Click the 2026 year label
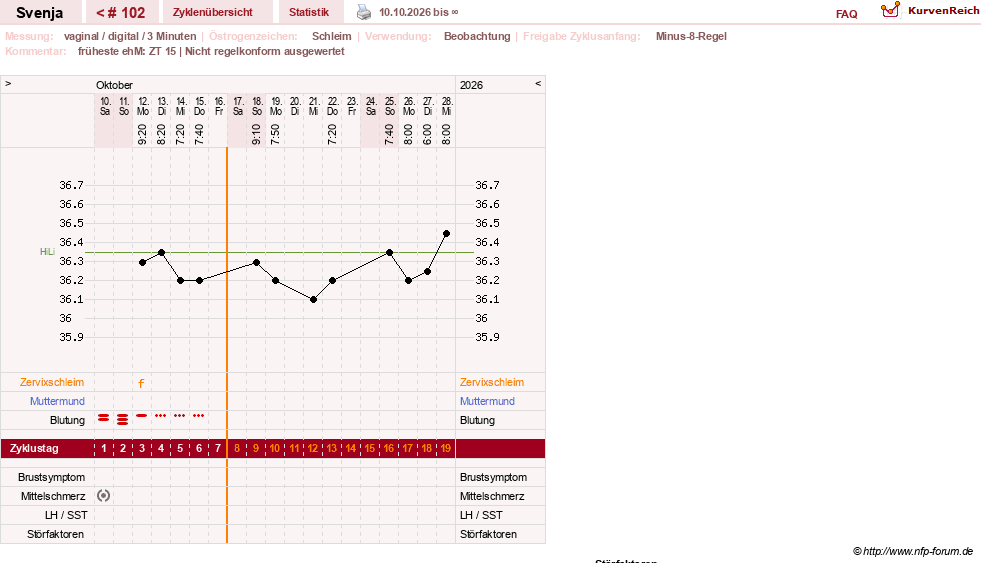981x563 pixels. pyautogui.click(x=471, y=85)
